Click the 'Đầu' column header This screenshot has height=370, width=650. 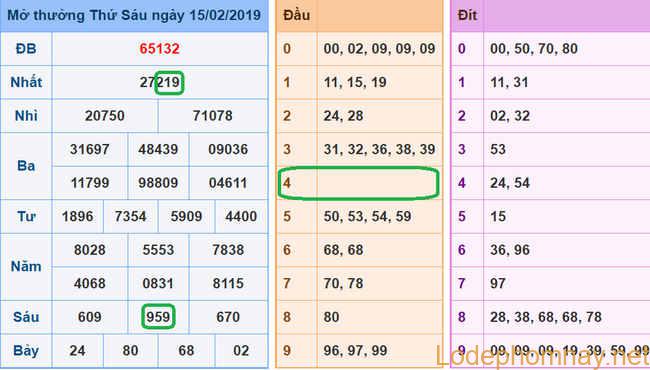point(296,15)
